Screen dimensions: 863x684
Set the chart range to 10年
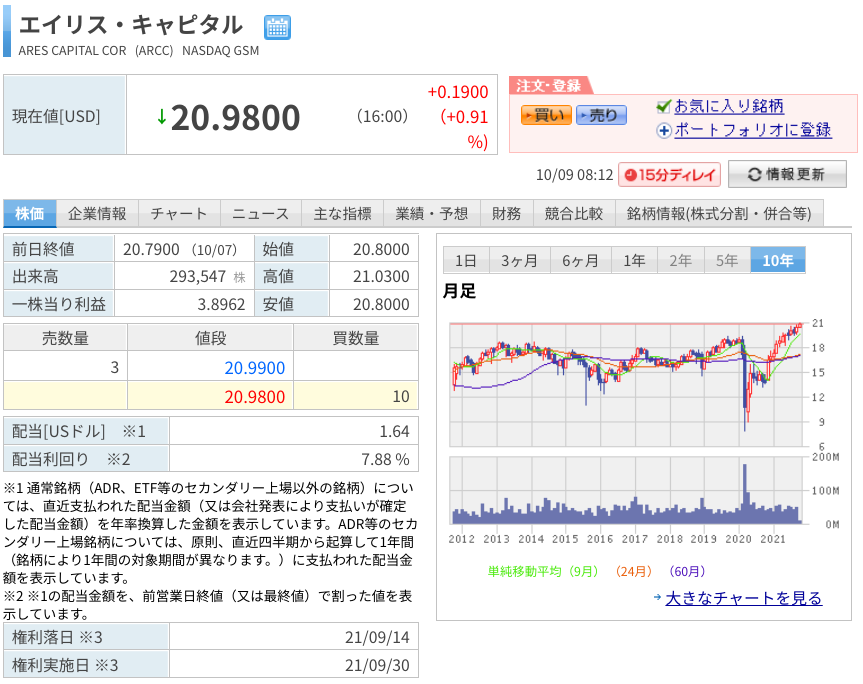[x=778, y=260]
